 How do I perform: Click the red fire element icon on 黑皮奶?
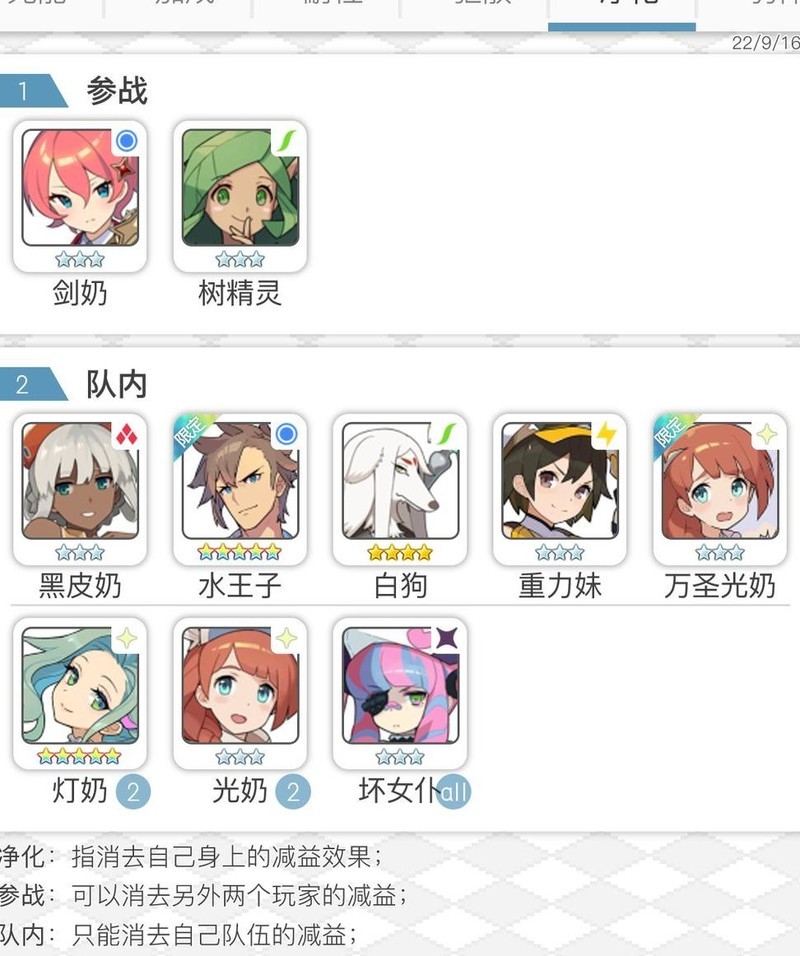[126, 435]
